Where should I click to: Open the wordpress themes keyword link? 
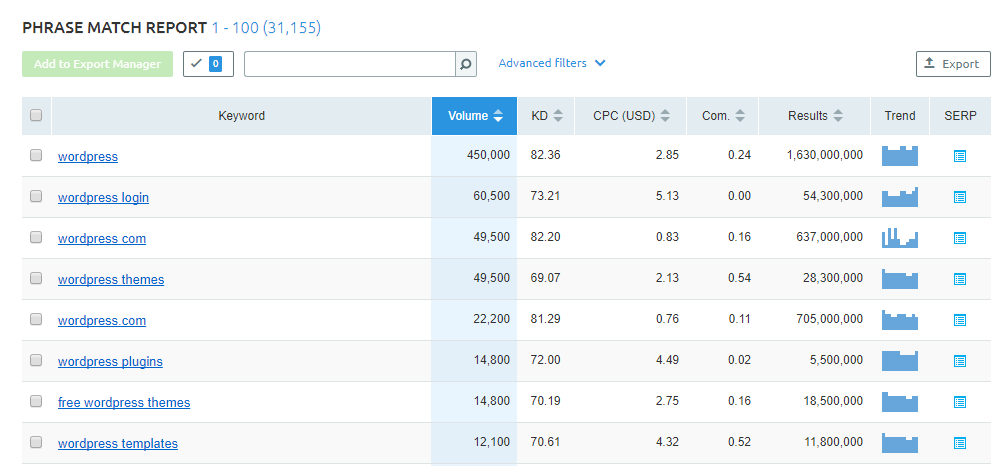111,280
